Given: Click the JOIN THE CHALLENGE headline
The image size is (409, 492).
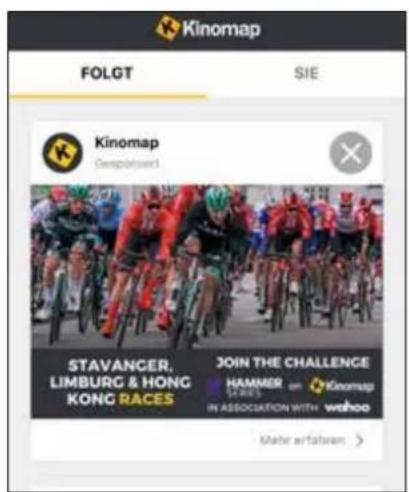Looking at the screenshot, I should click(x=293, y=363).
